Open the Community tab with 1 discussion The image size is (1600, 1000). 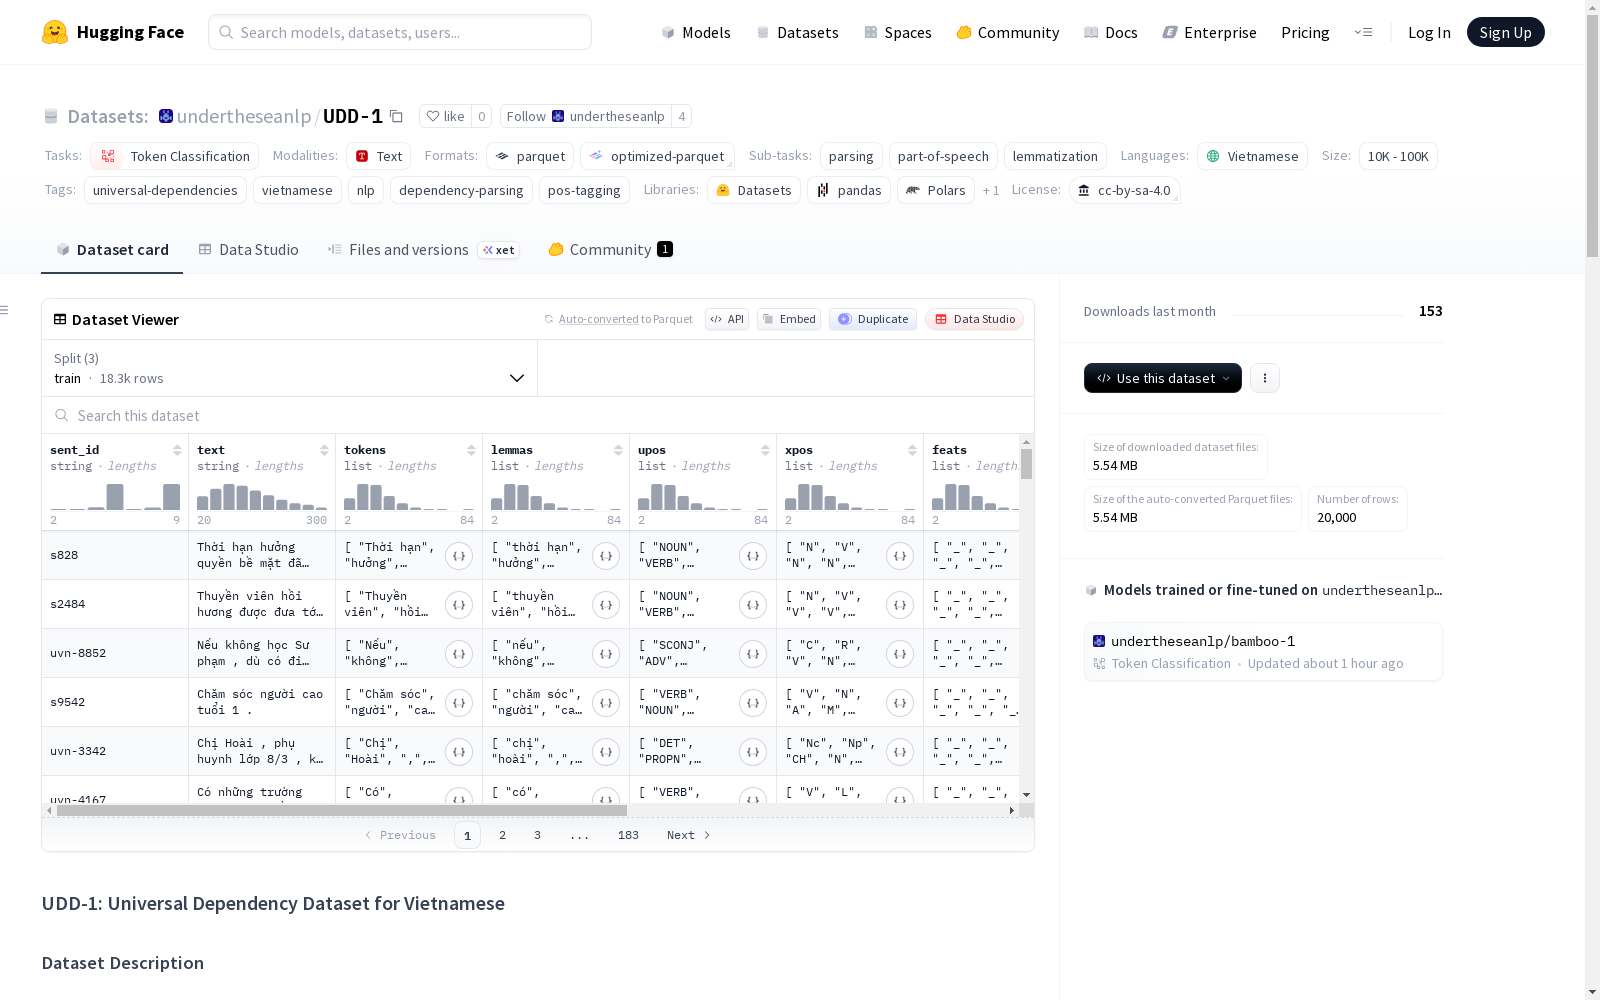coord(610,250)
